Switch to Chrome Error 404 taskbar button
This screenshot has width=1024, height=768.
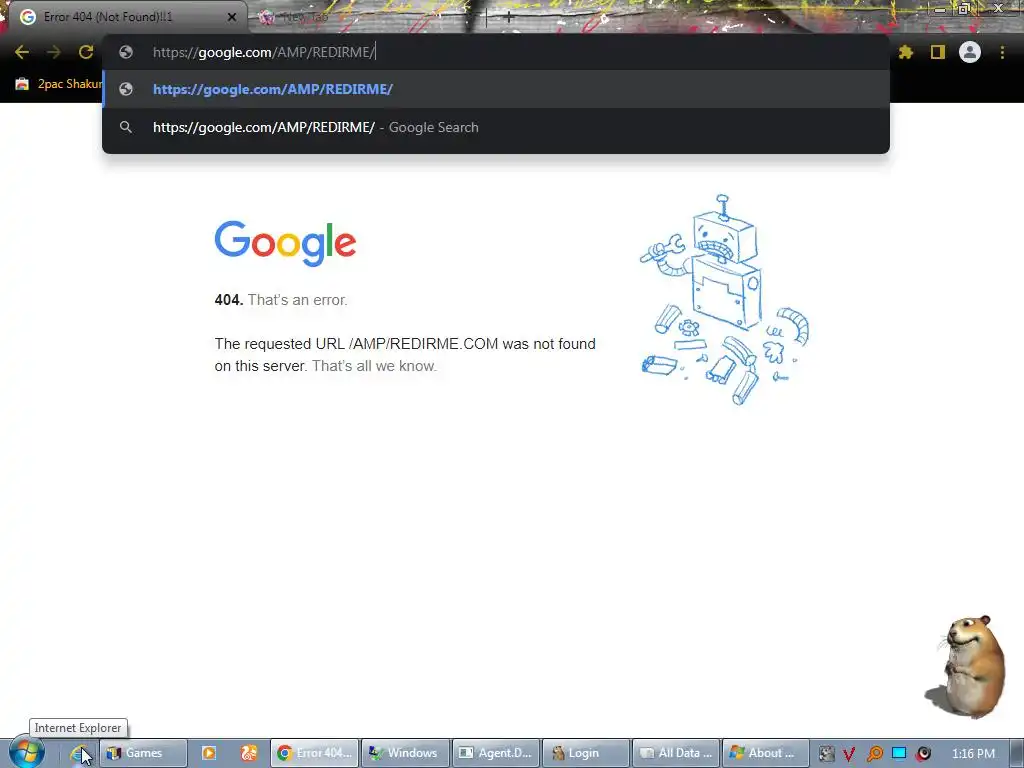(x=315, y=753)
